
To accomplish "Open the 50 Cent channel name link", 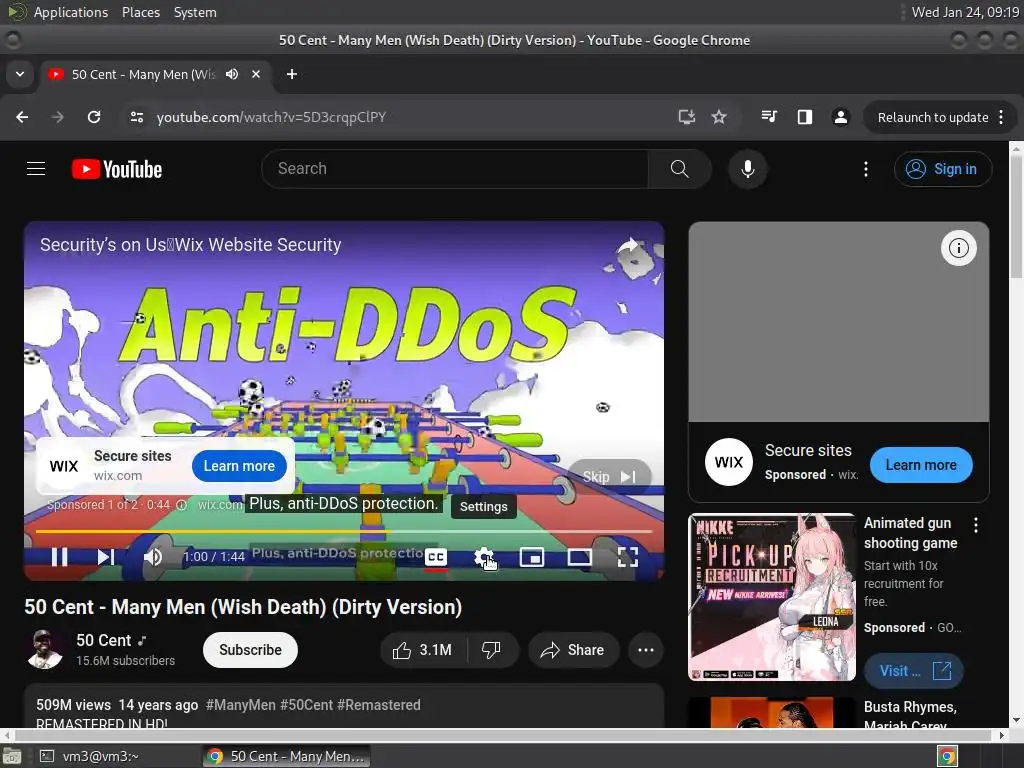I will [104, 640].
